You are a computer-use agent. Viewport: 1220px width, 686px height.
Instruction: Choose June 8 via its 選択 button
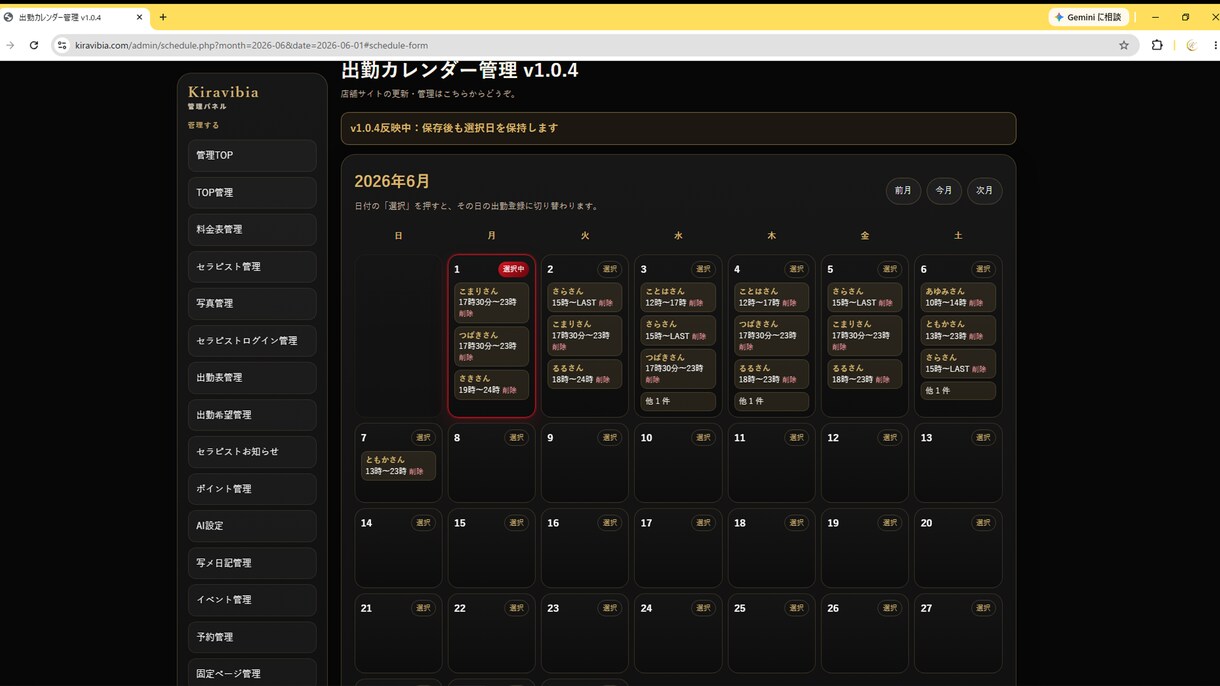point(516,437)
